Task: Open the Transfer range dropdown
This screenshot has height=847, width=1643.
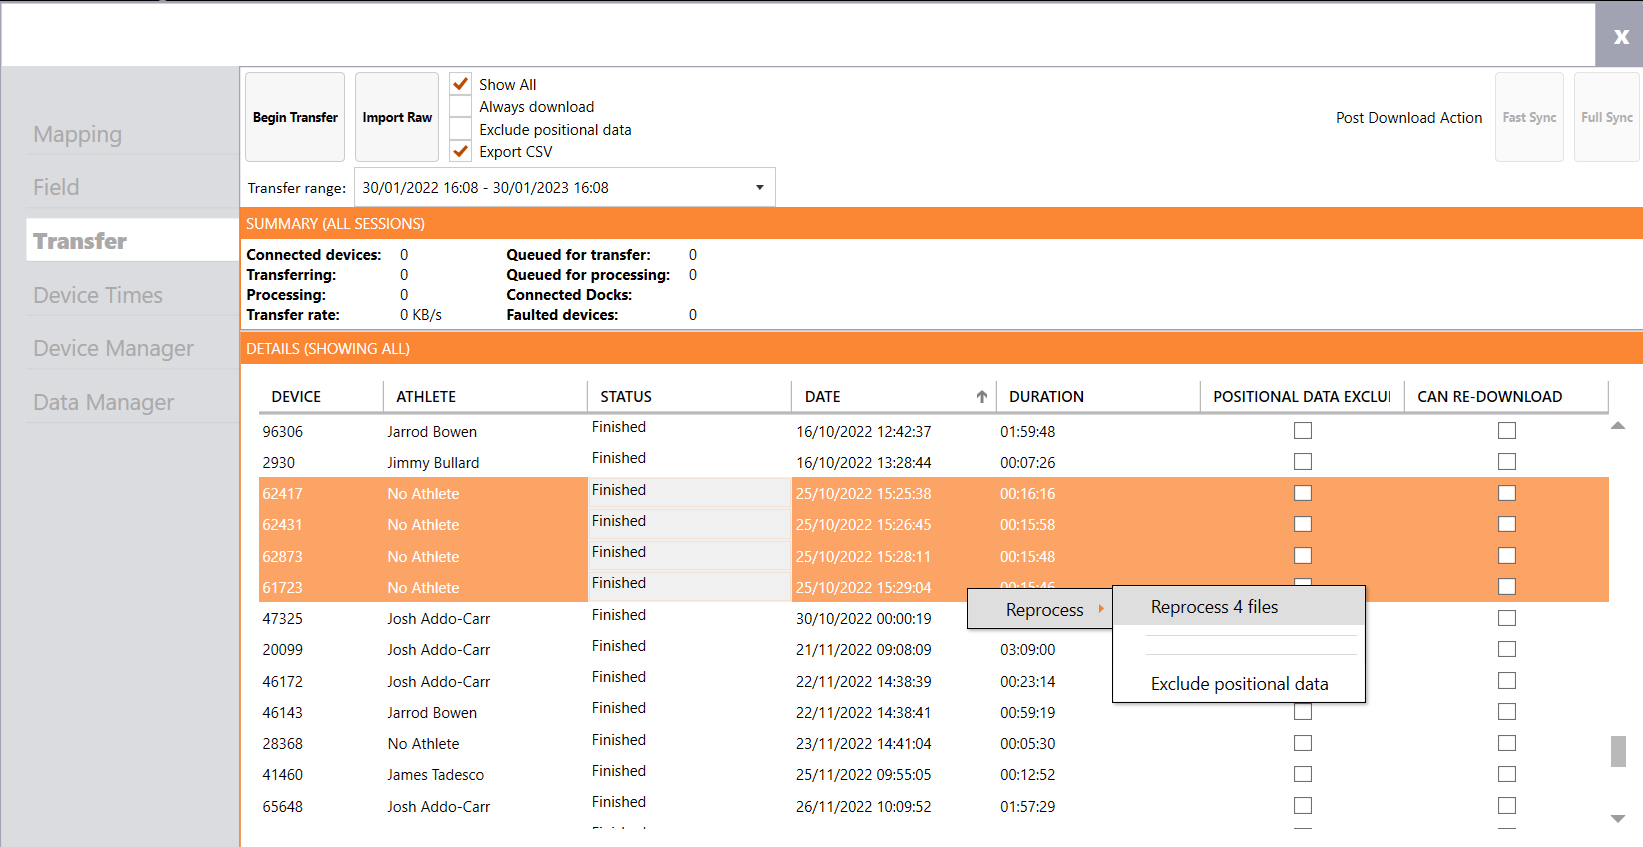Action: pos(759,188)
